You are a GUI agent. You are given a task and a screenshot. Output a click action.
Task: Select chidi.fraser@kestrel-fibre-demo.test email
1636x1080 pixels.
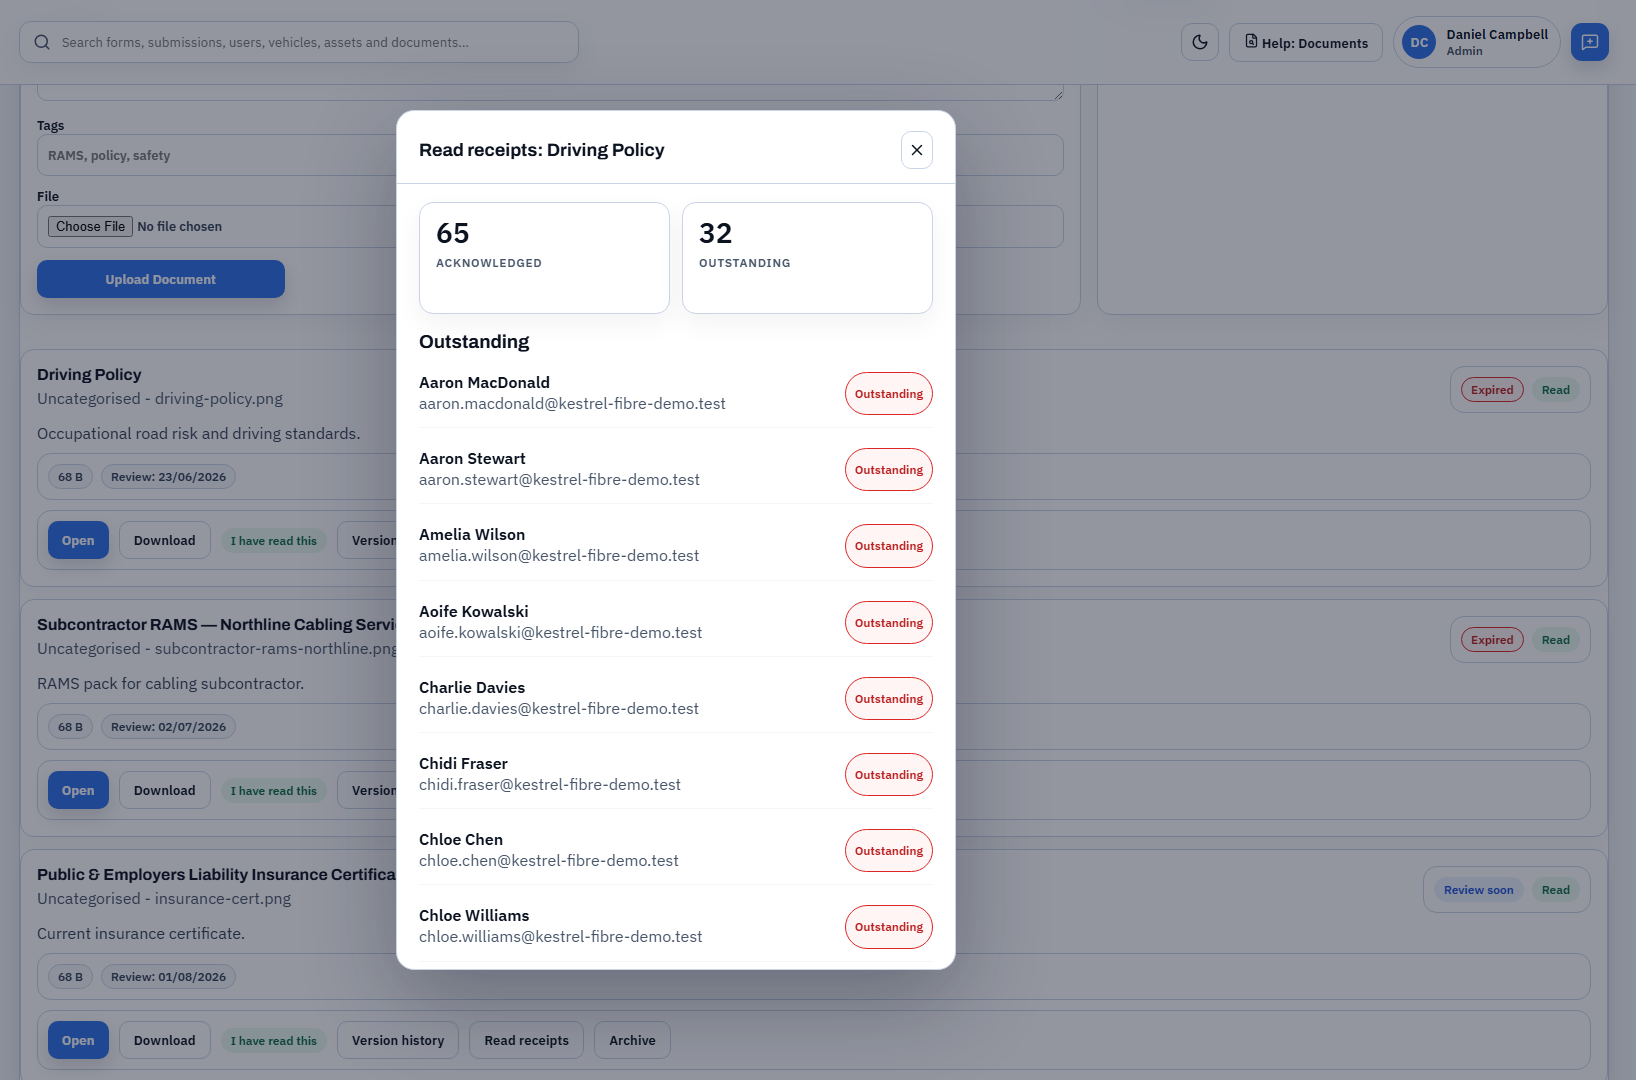(x=550, y=785)
